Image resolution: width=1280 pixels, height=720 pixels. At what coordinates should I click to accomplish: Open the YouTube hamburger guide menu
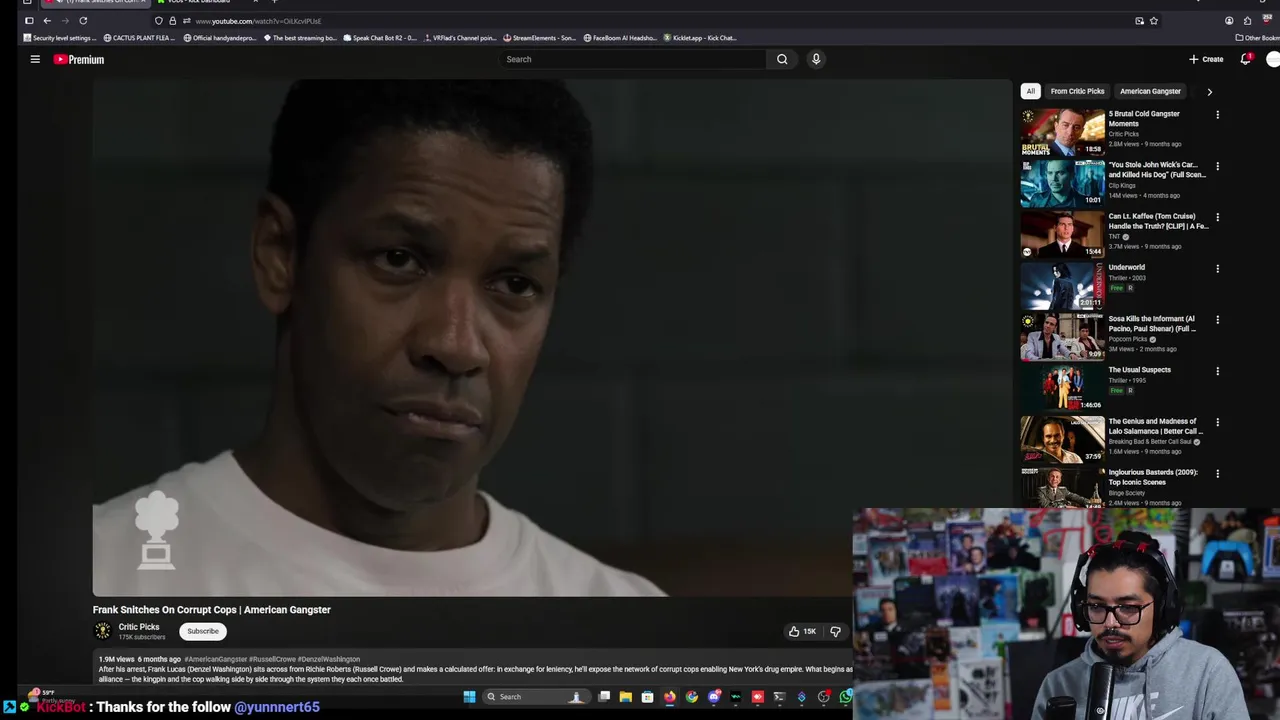(x=35, y=59)
